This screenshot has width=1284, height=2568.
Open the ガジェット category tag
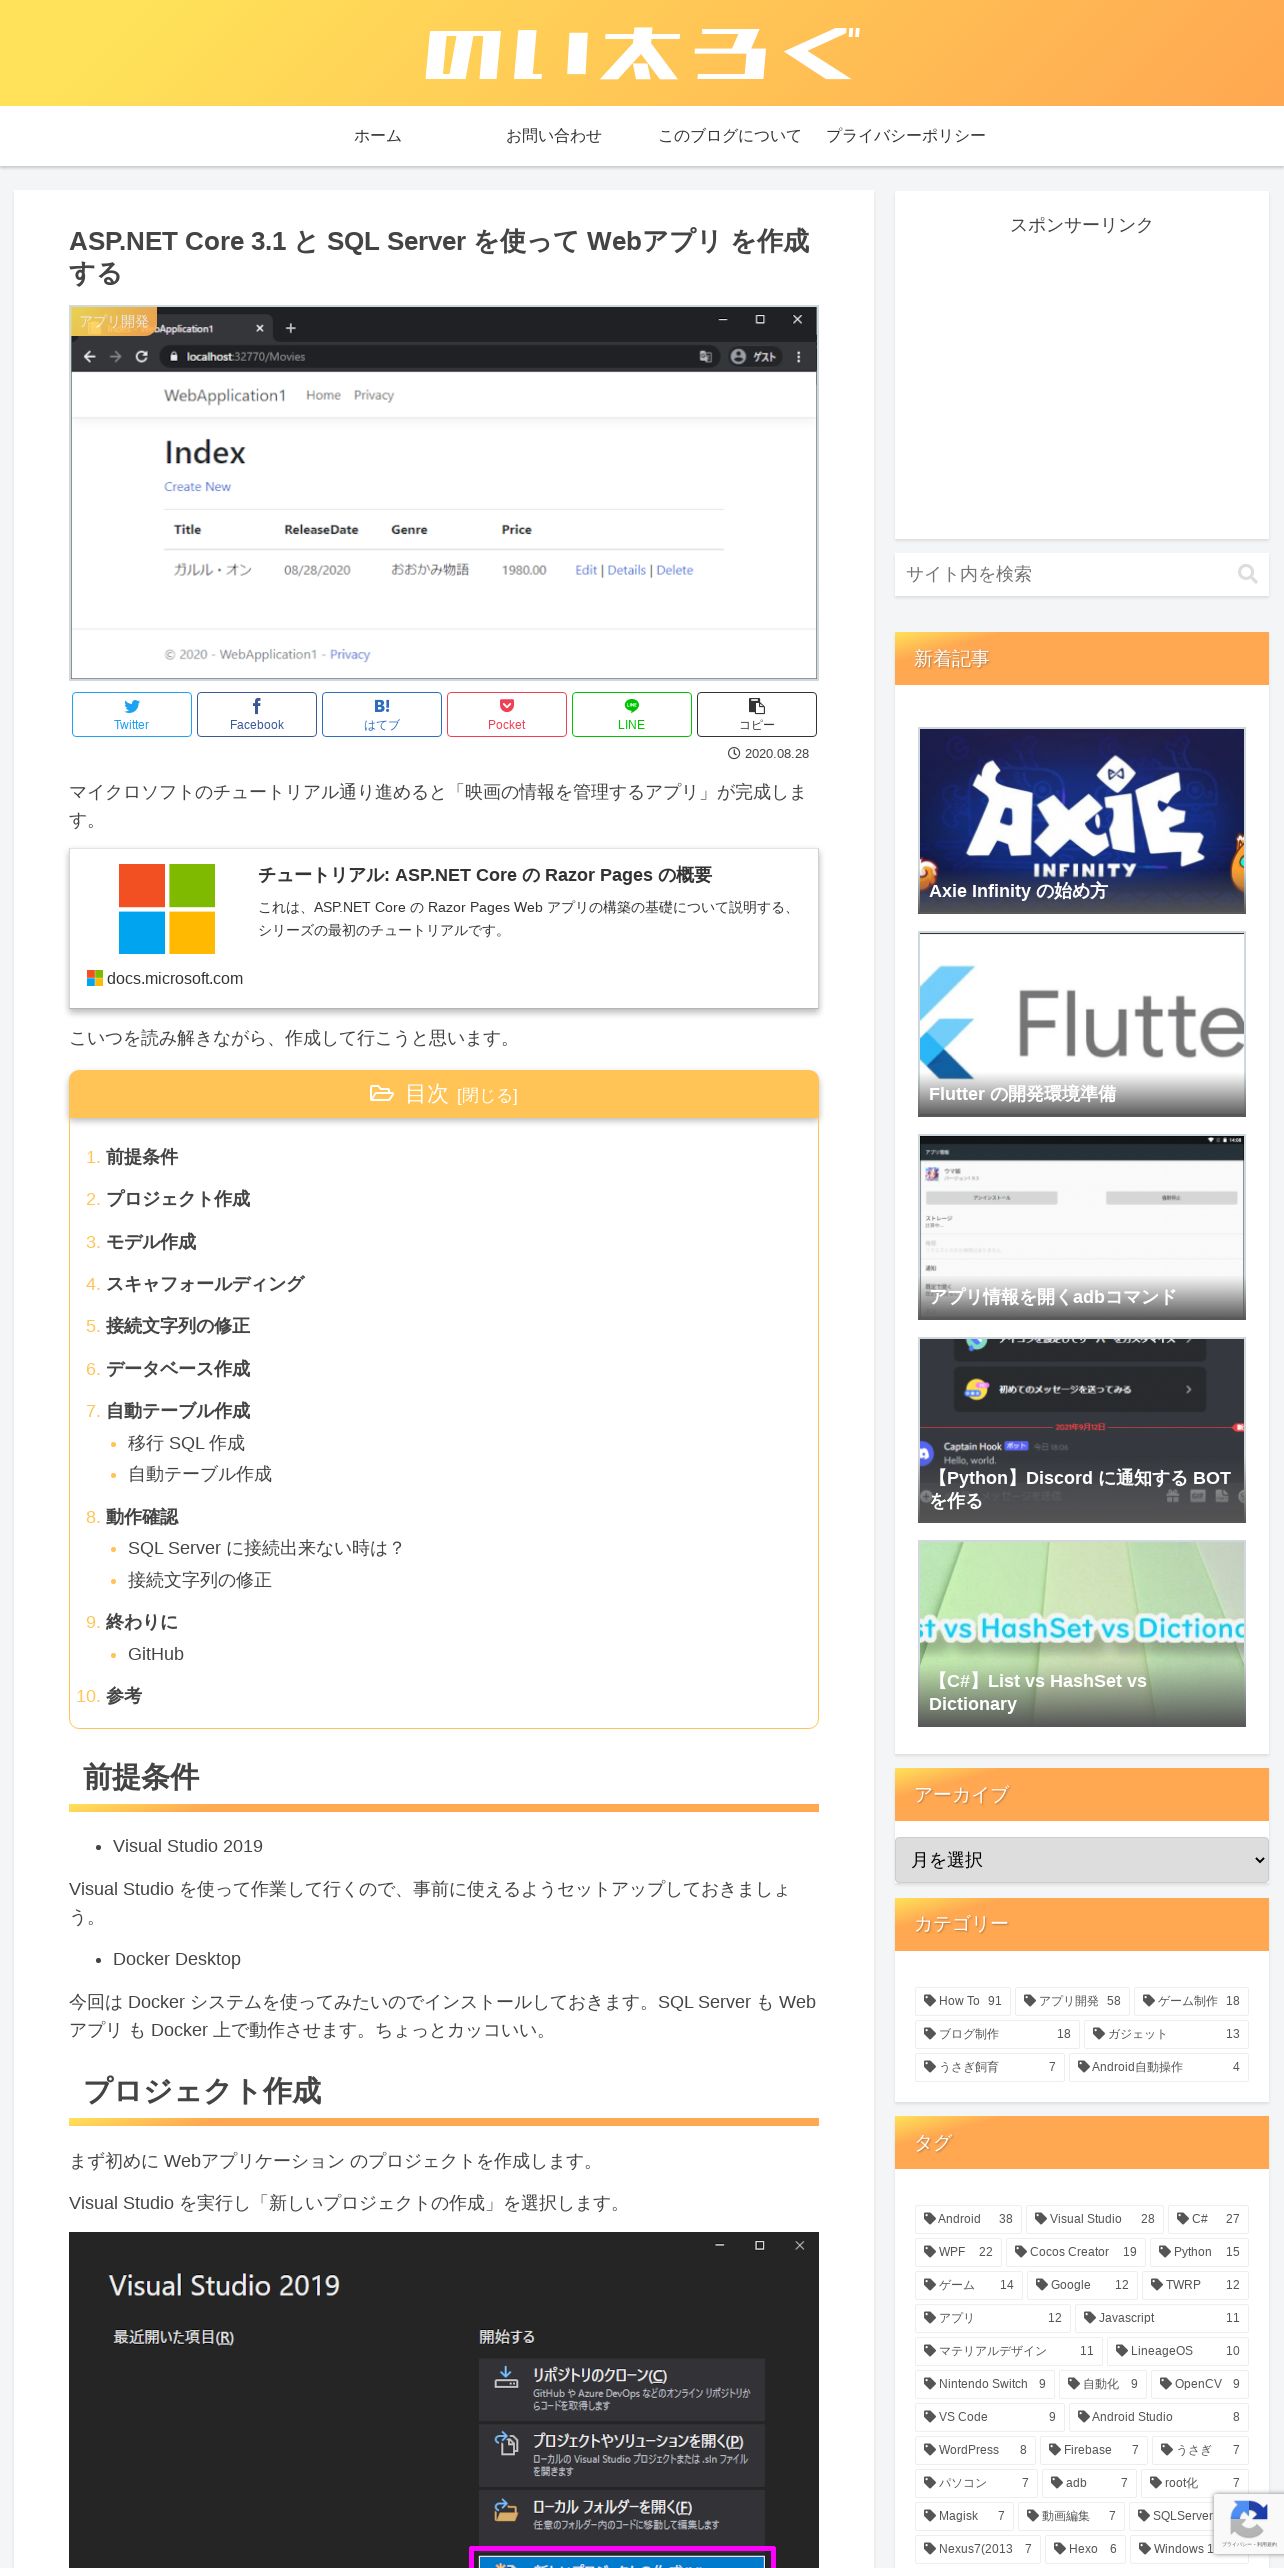pos(1166,2034)
